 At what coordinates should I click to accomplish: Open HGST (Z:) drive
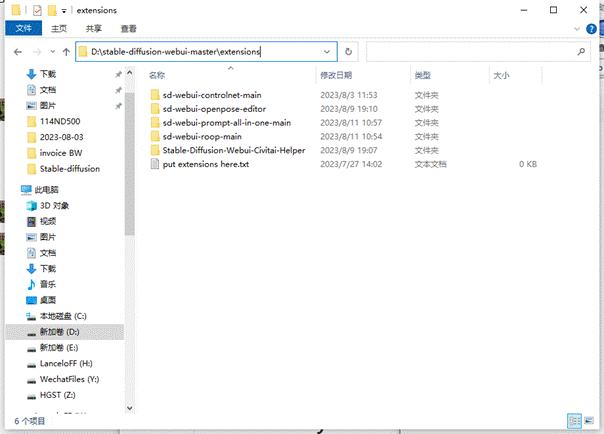[57, 395]
